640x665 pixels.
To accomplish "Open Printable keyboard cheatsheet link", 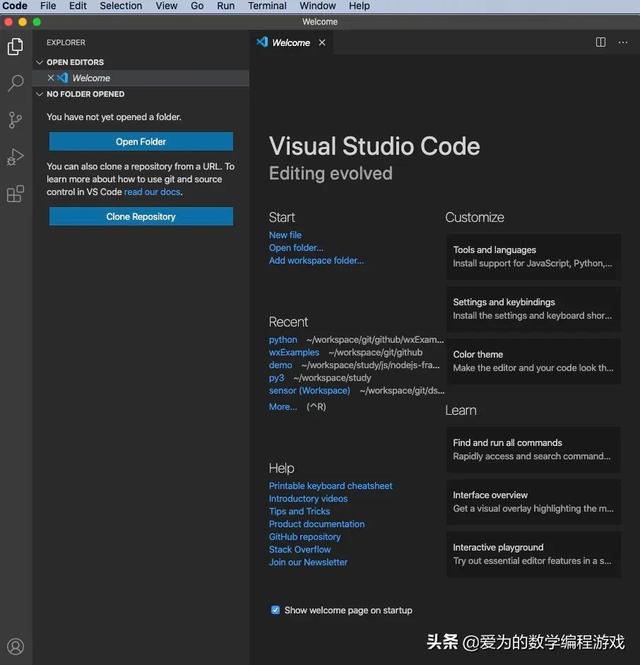I will [x=330, y=486].
